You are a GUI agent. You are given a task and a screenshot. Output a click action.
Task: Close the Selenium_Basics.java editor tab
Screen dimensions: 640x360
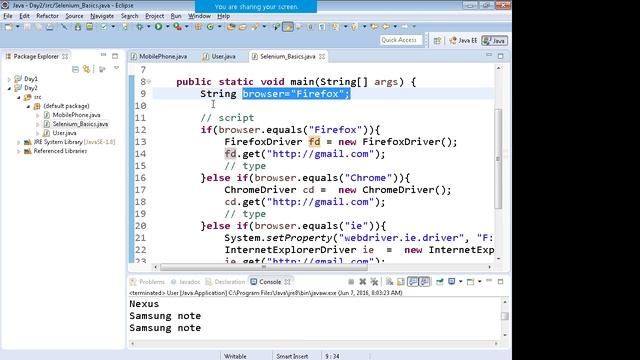[x=322, y=56]
